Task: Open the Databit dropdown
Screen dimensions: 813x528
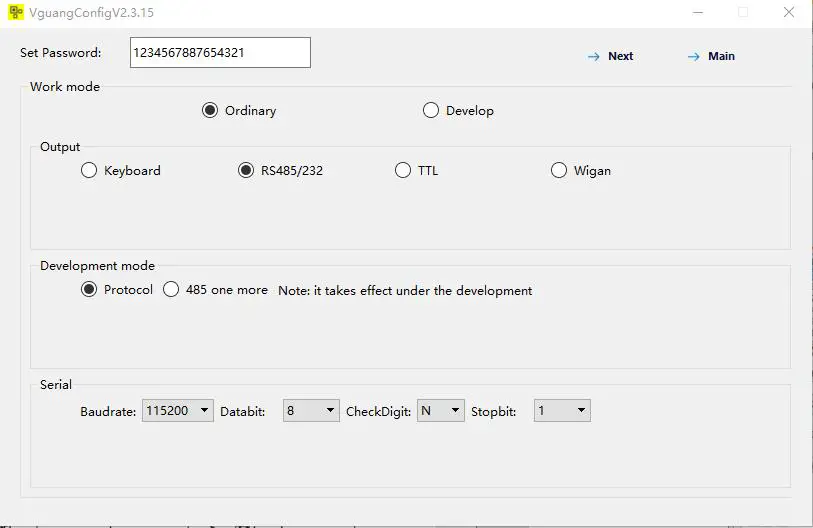Action: [x=311, y=411]
